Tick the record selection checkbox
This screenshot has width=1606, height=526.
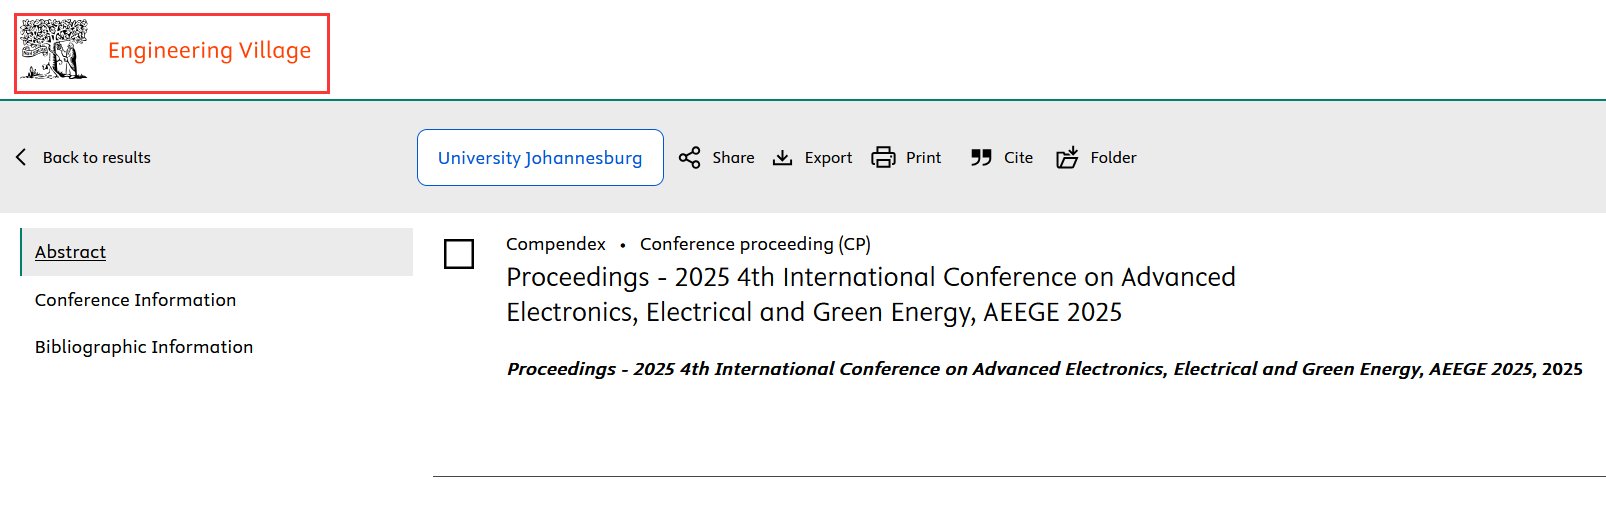pyautogui.click(x=459, y=254)
